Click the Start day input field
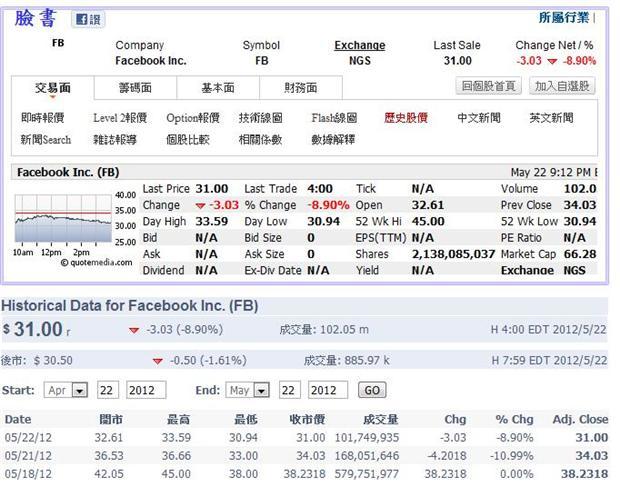 tap(108, 390)
